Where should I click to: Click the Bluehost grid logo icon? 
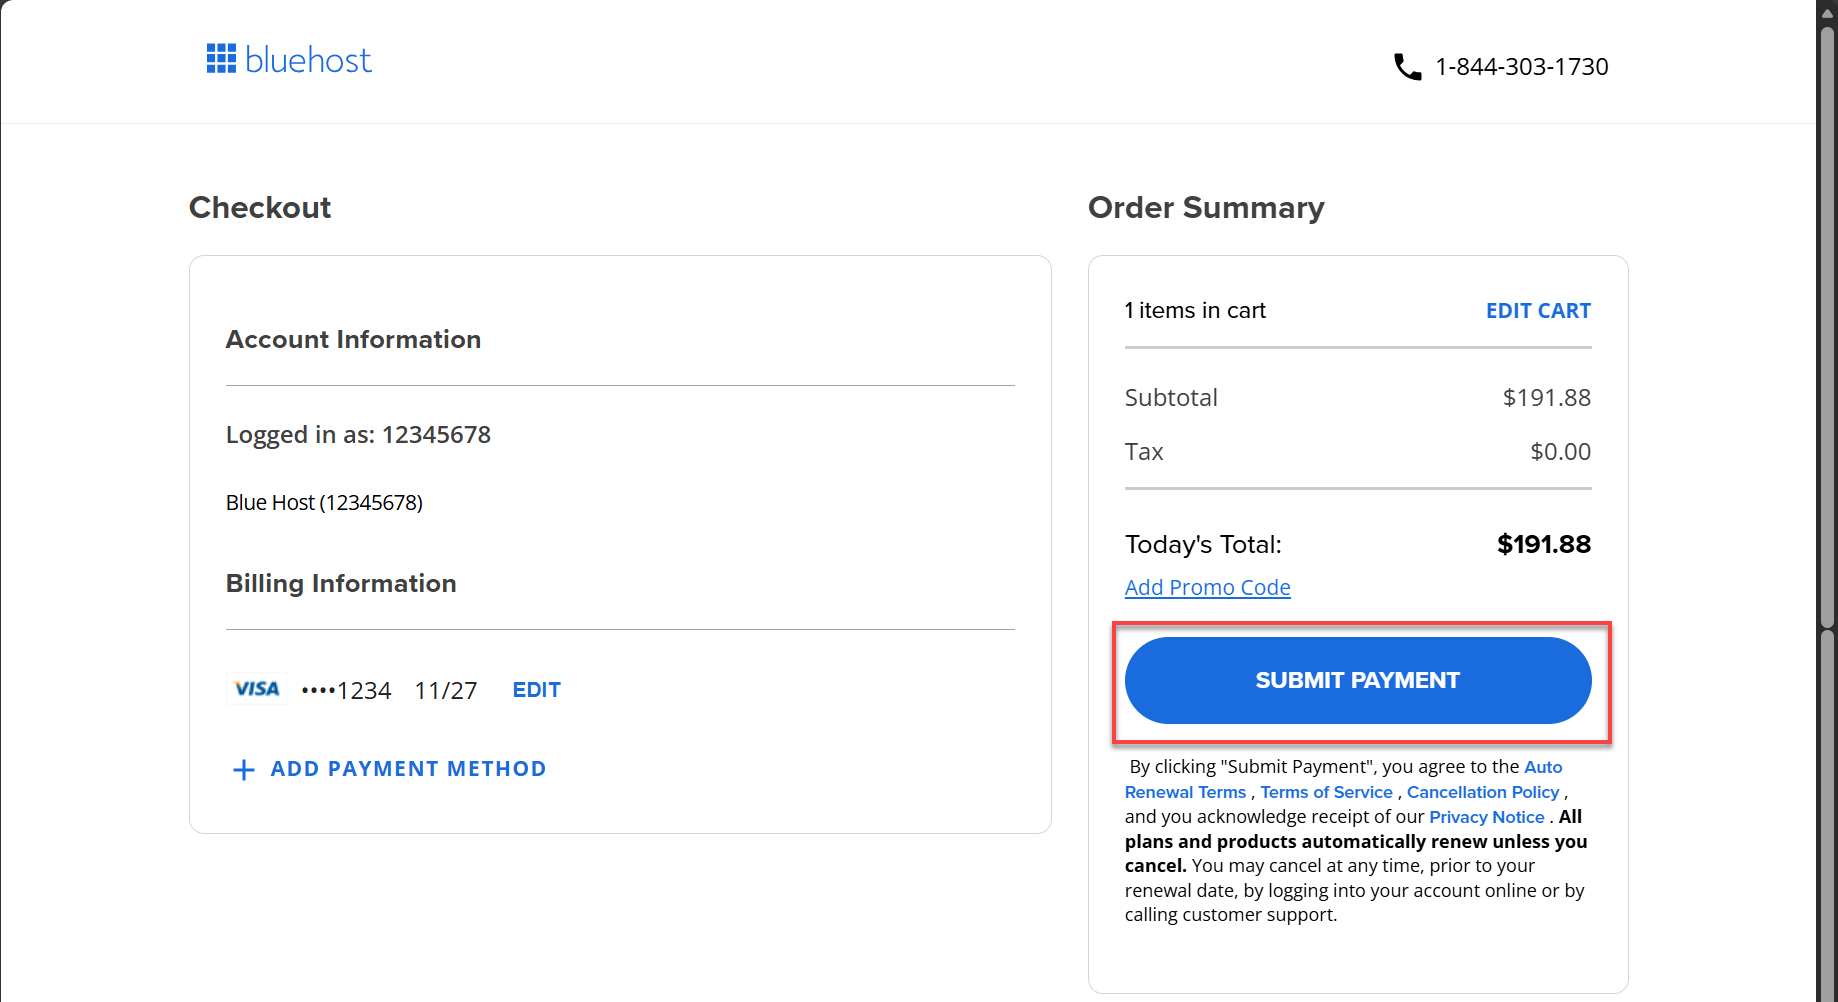pyautogui.click(x=220, y=58)
